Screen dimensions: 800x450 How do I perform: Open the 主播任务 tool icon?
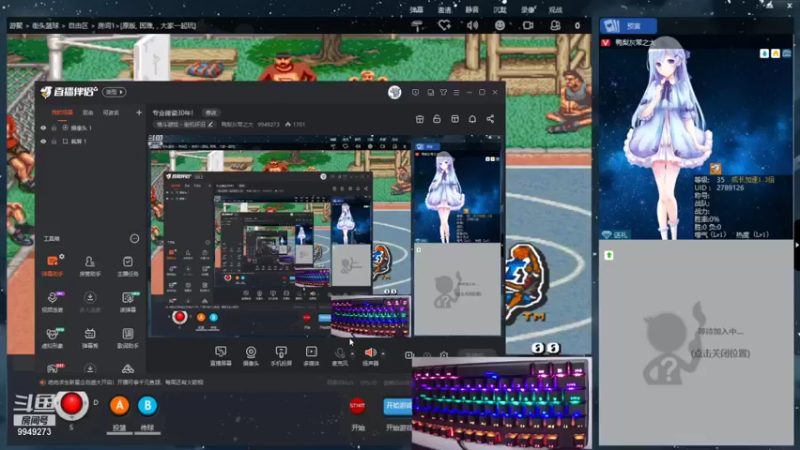point(128,265)
